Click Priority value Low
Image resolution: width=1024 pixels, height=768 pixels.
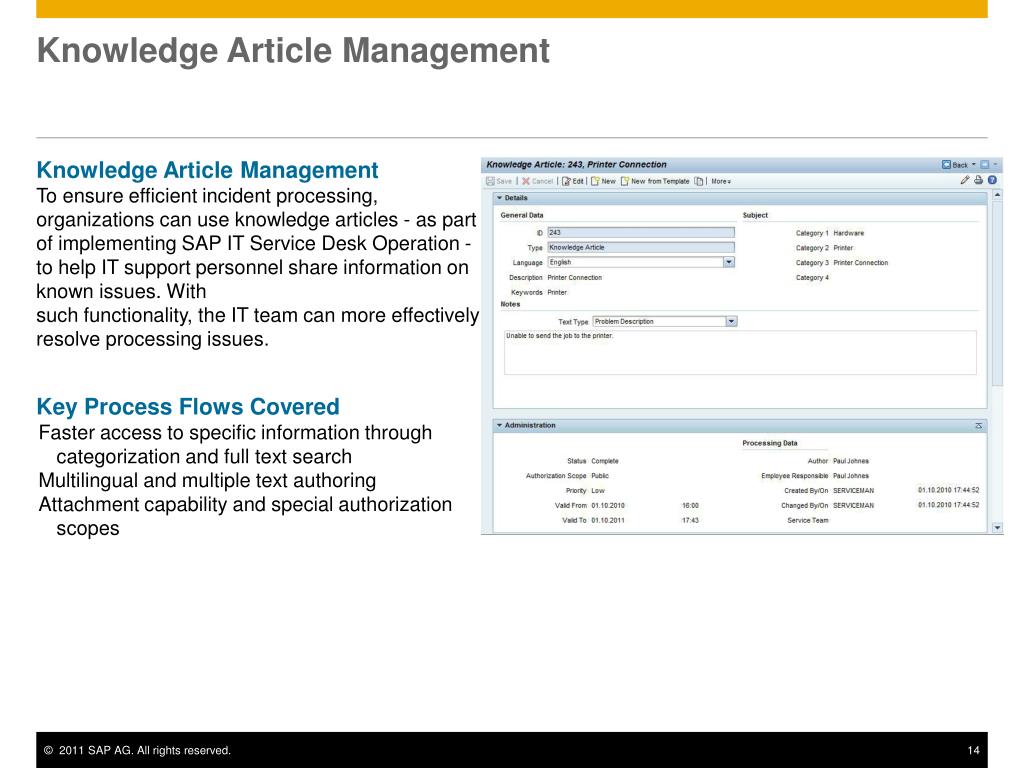coord(598,490)
